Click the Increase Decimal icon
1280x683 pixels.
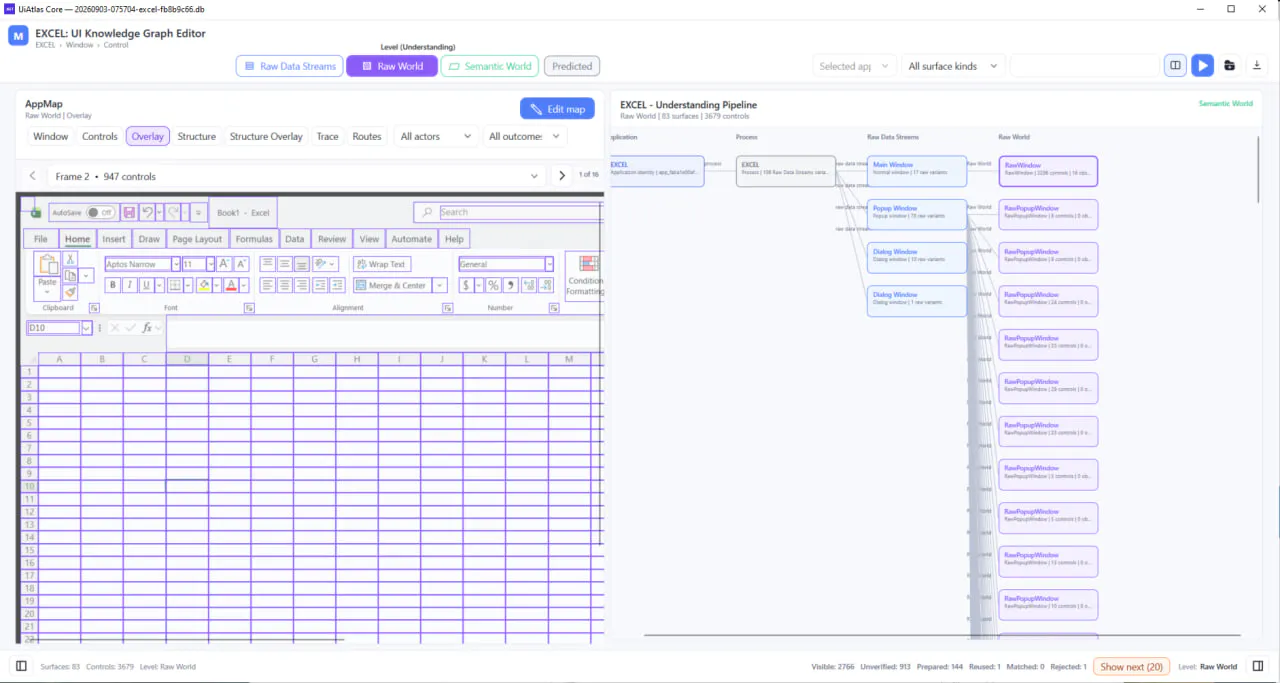click(x=528, y=285)
